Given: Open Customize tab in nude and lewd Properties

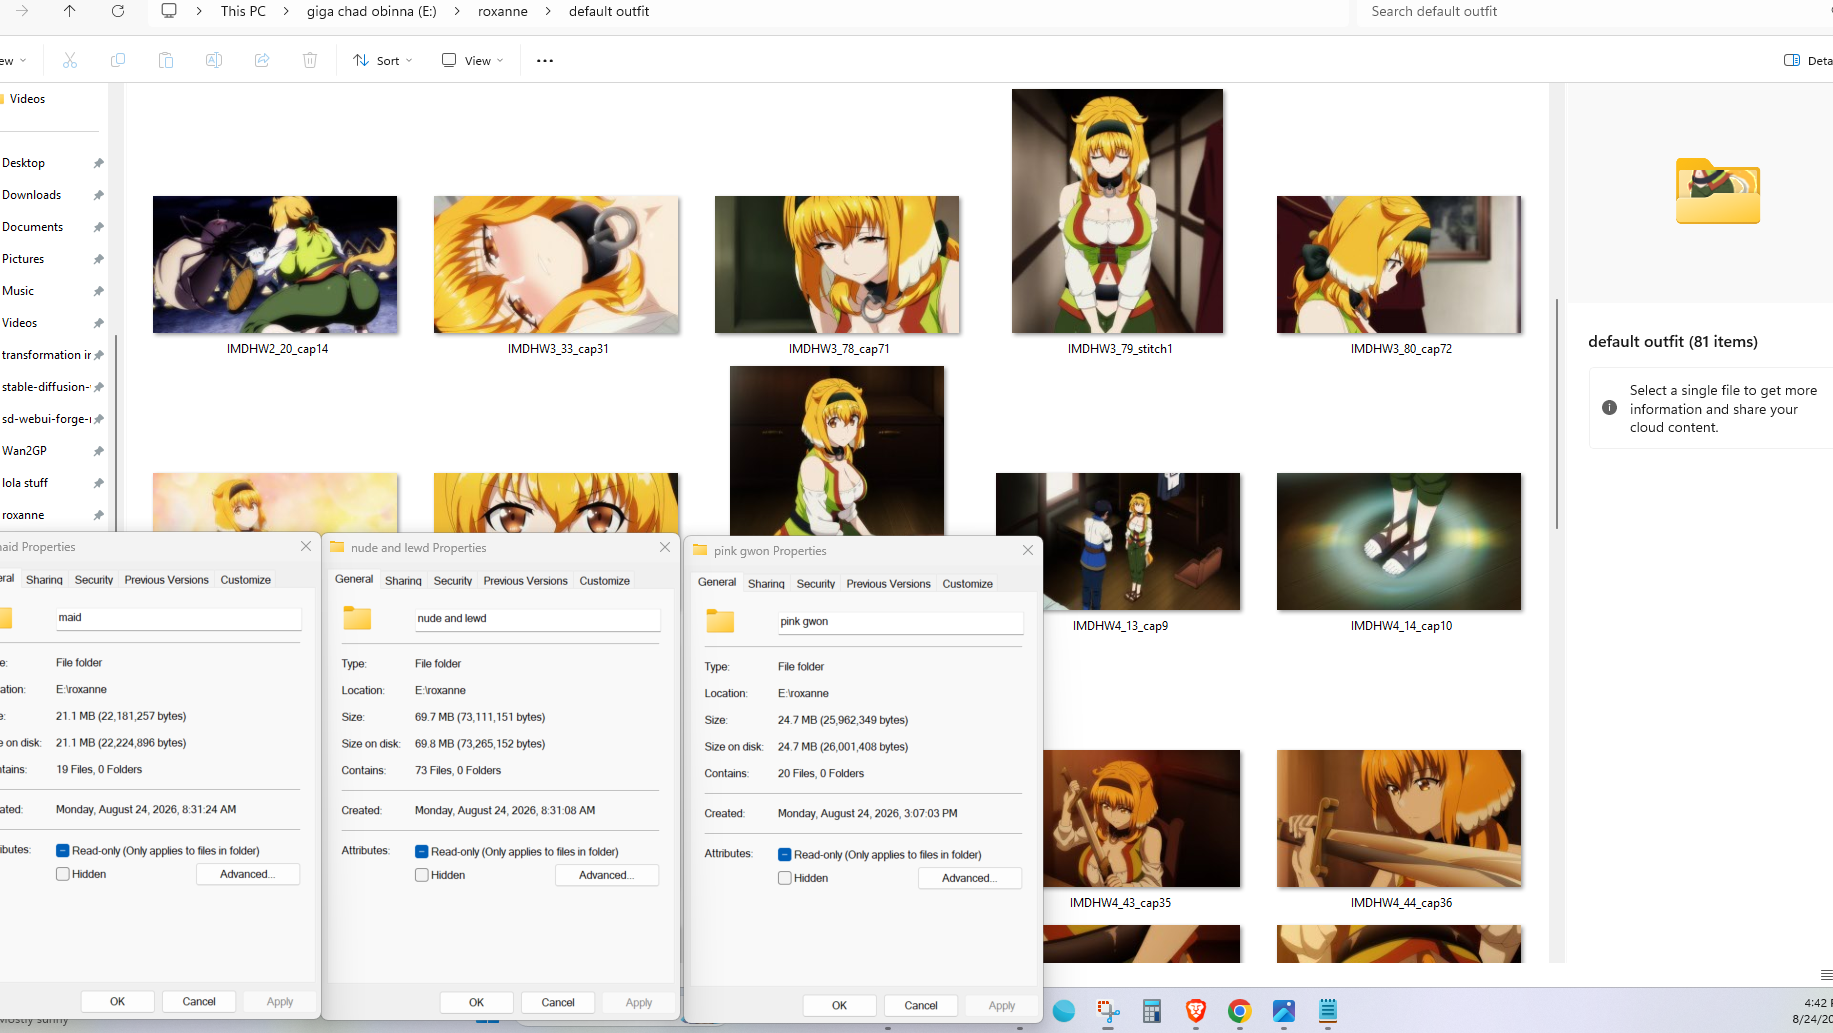Looking at the screenshot, I should point(605,581).
